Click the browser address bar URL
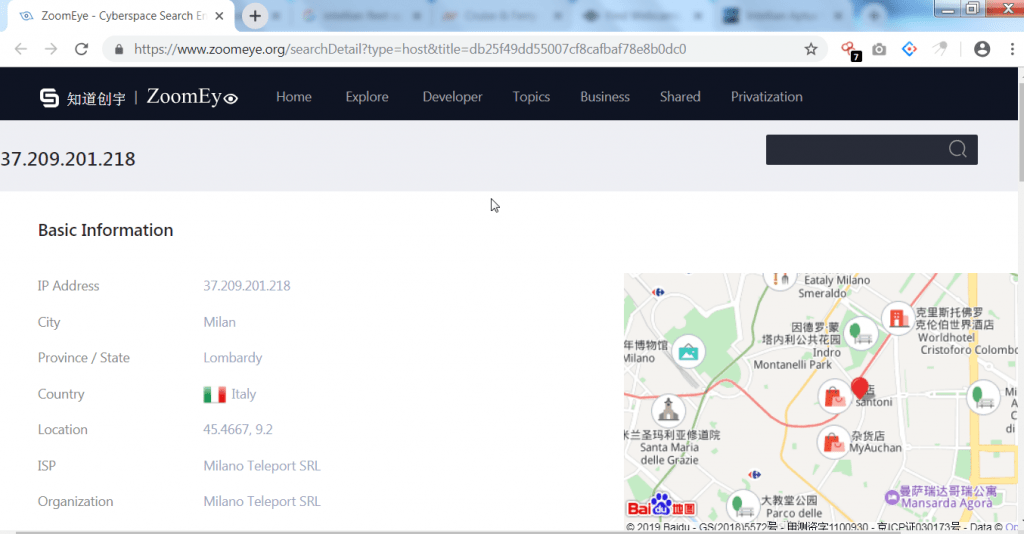The image size is (1024, 534). click(410, 49)
